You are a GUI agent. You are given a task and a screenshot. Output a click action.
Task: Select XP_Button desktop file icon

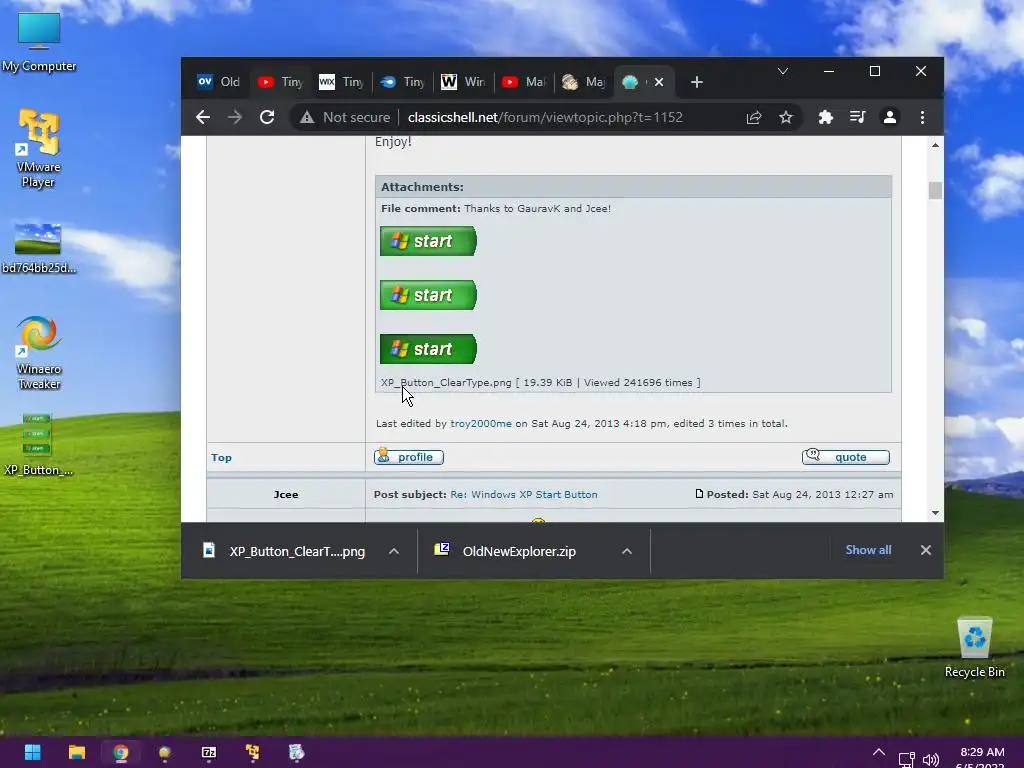point(39,444)
